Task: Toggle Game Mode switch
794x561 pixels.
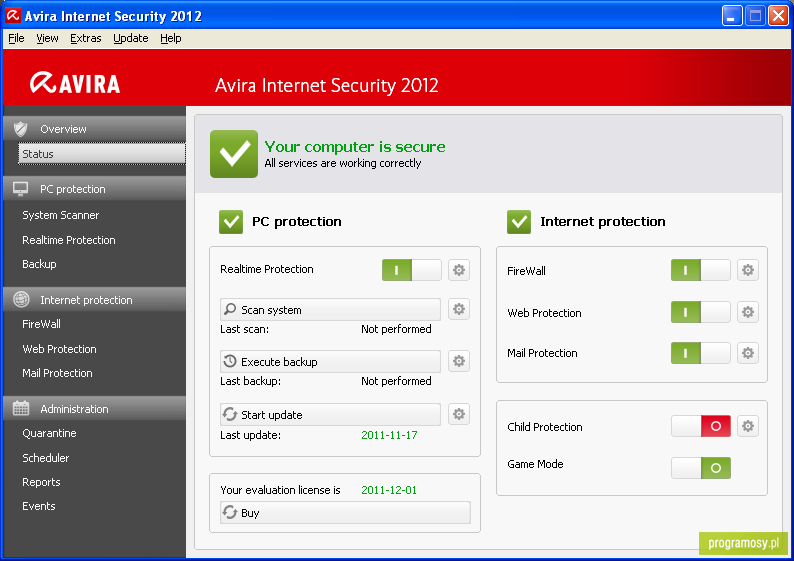Action: [701, 468]
